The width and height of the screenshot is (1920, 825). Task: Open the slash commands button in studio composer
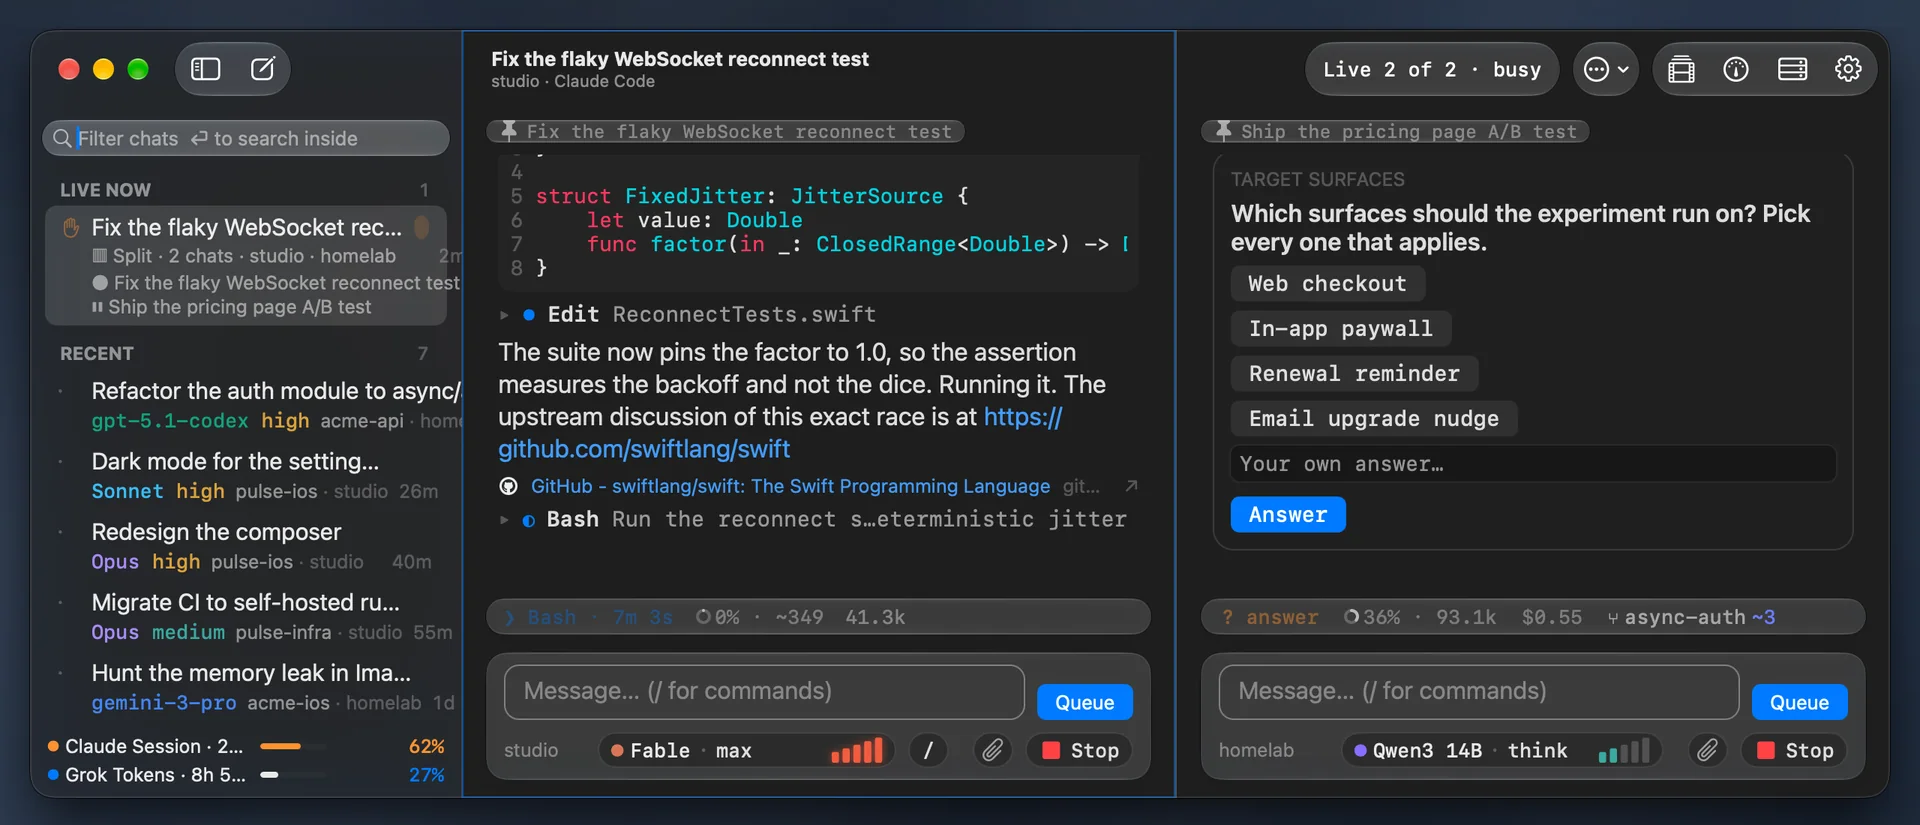pos(928,750)
